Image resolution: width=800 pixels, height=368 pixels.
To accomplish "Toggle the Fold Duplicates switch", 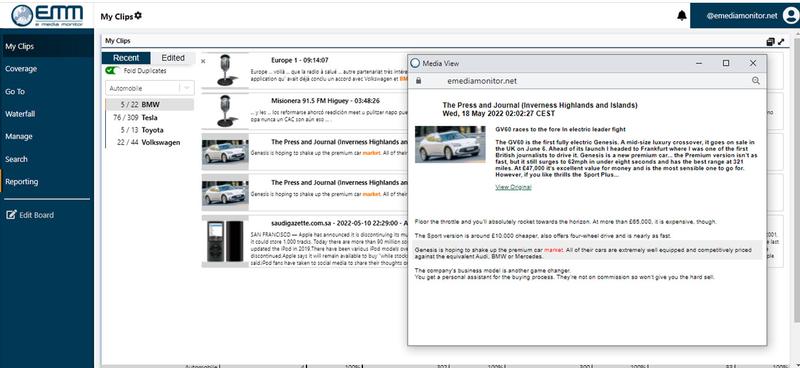I will (x=112, y=71).
